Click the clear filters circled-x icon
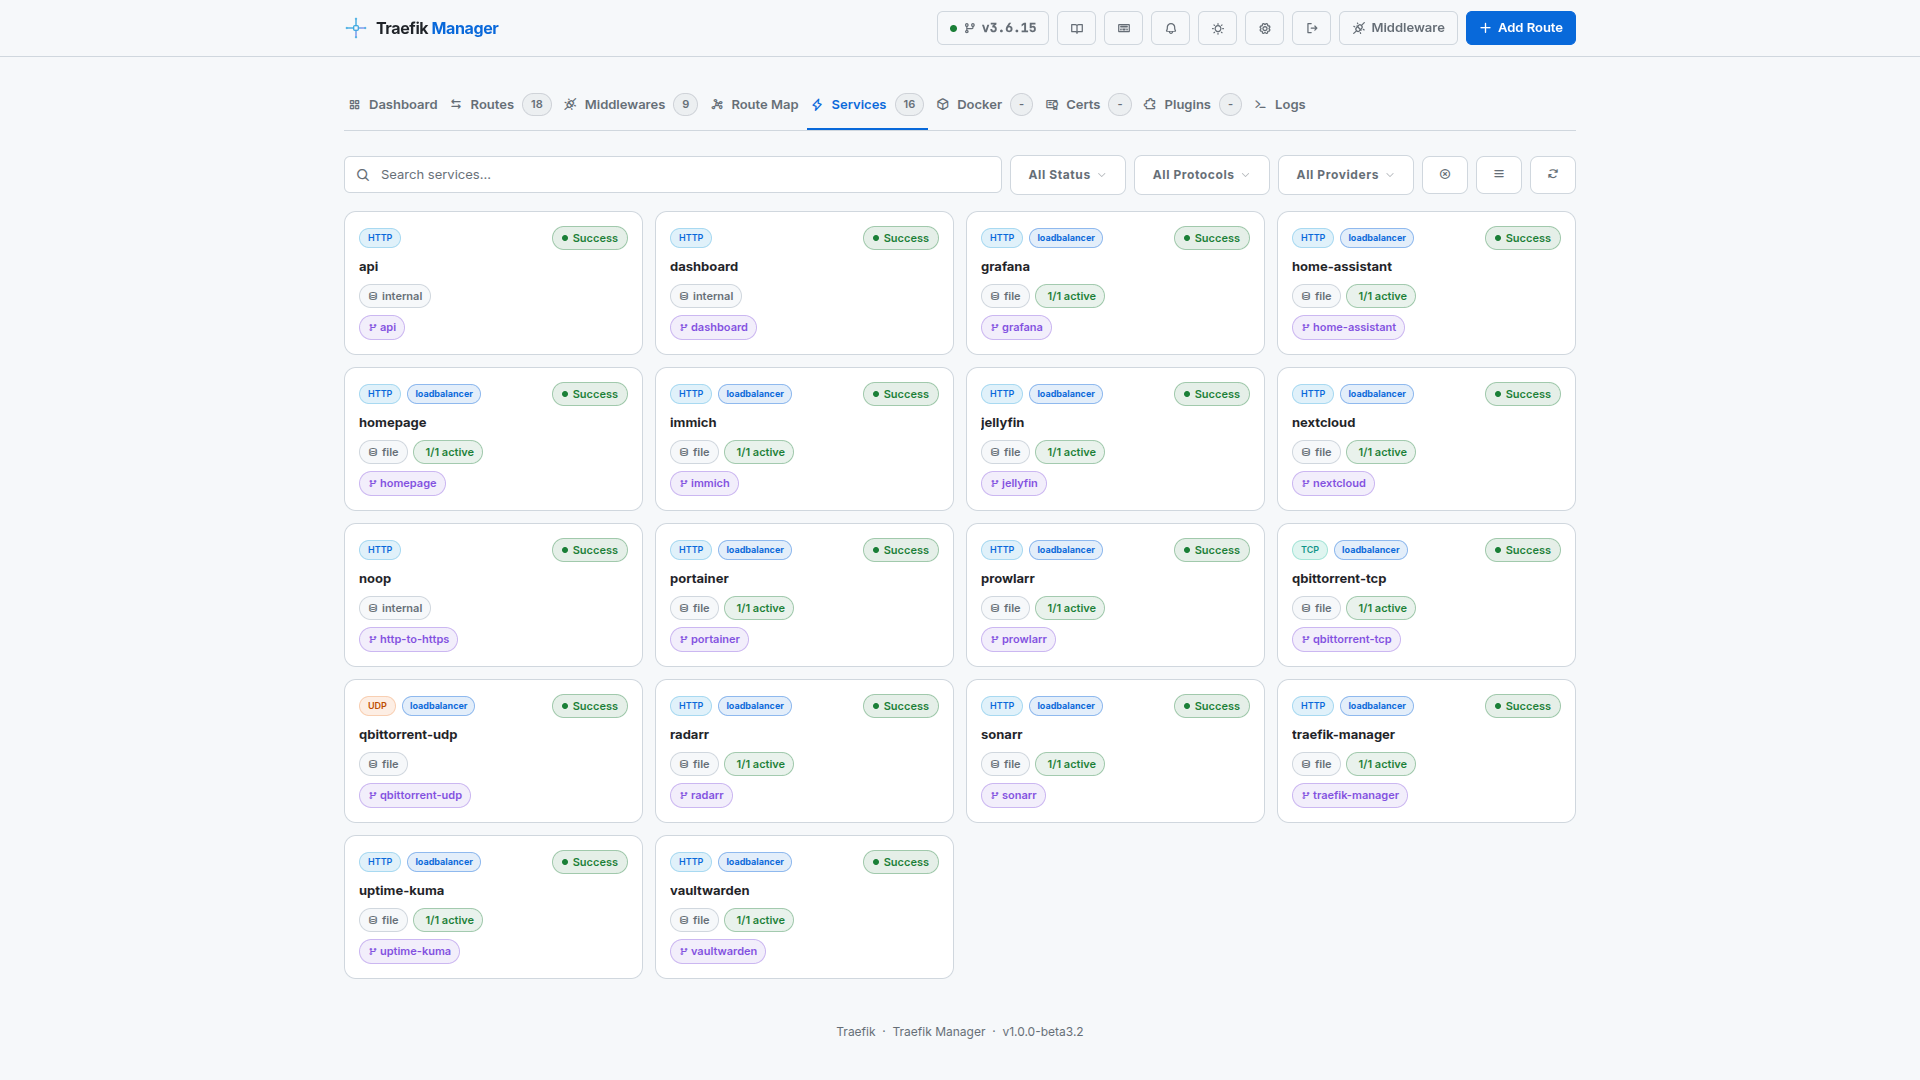 (x=1445, y=175)
